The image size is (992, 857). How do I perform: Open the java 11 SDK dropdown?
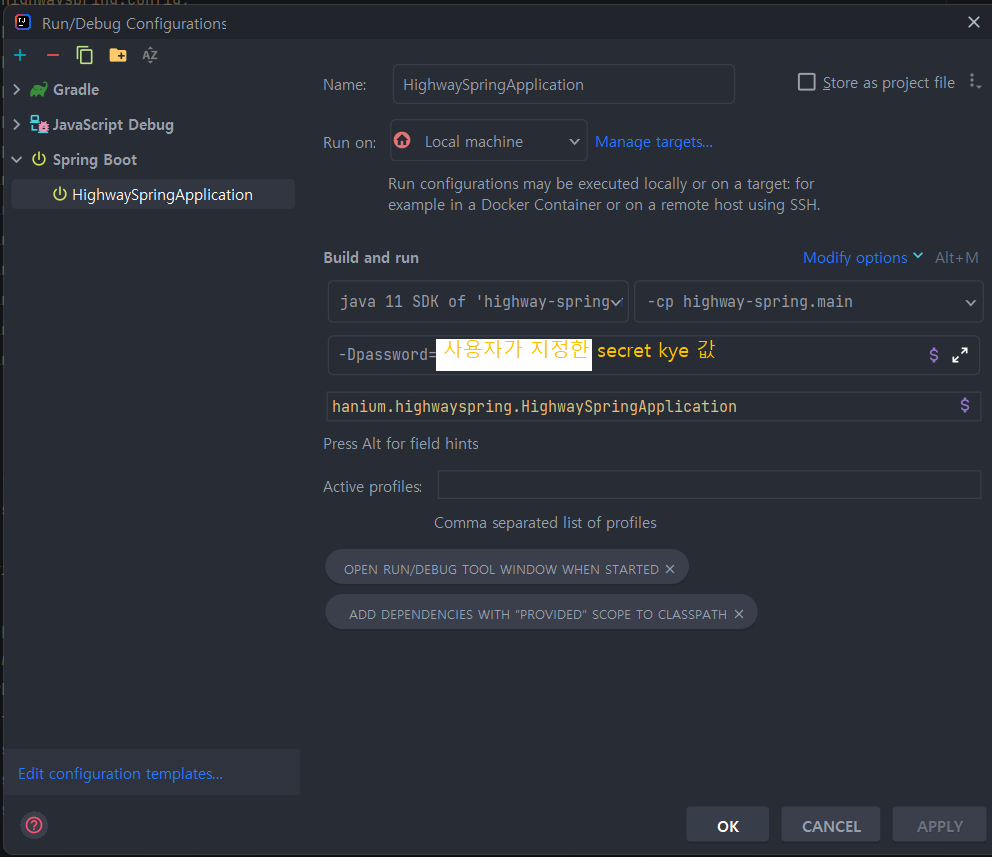pyautogui.click(x=478, y=302)
